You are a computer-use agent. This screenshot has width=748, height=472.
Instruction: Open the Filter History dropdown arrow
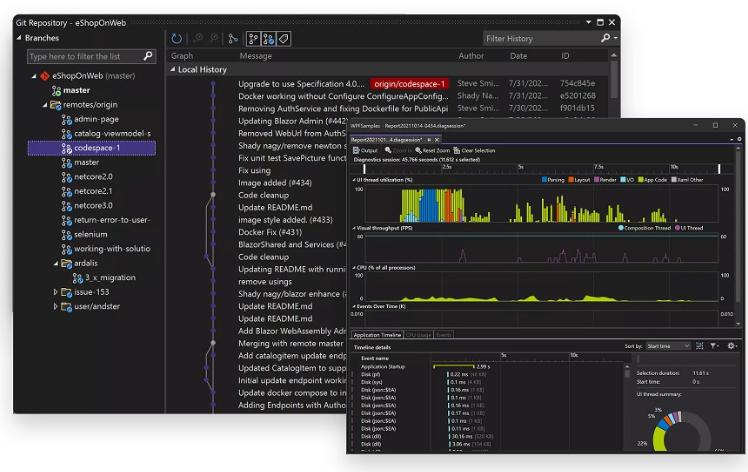coord(616,38)
